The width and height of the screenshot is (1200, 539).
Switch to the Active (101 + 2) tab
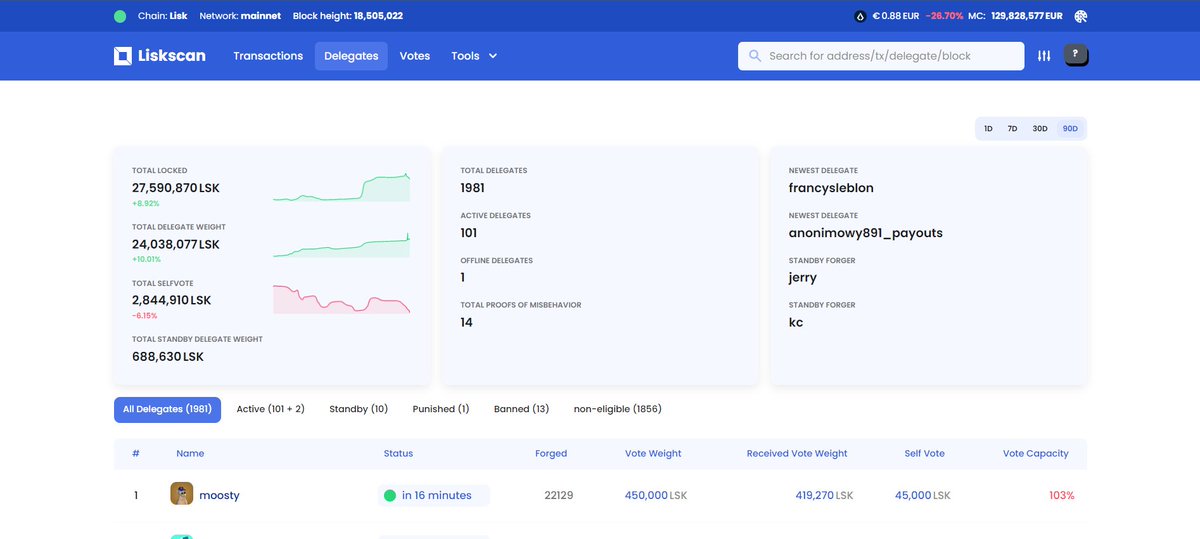point(270,409)
